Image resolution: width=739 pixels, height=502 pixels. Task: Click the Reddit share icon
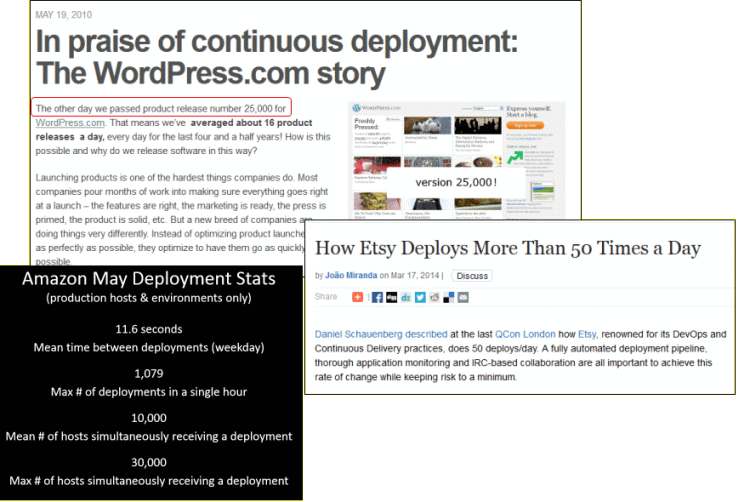tap(434, 297)
